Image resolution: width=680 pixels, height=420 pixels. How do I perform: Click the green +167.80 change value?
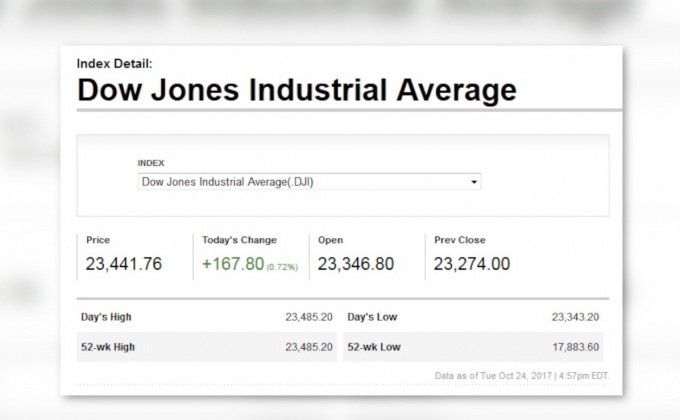point(232,264)
